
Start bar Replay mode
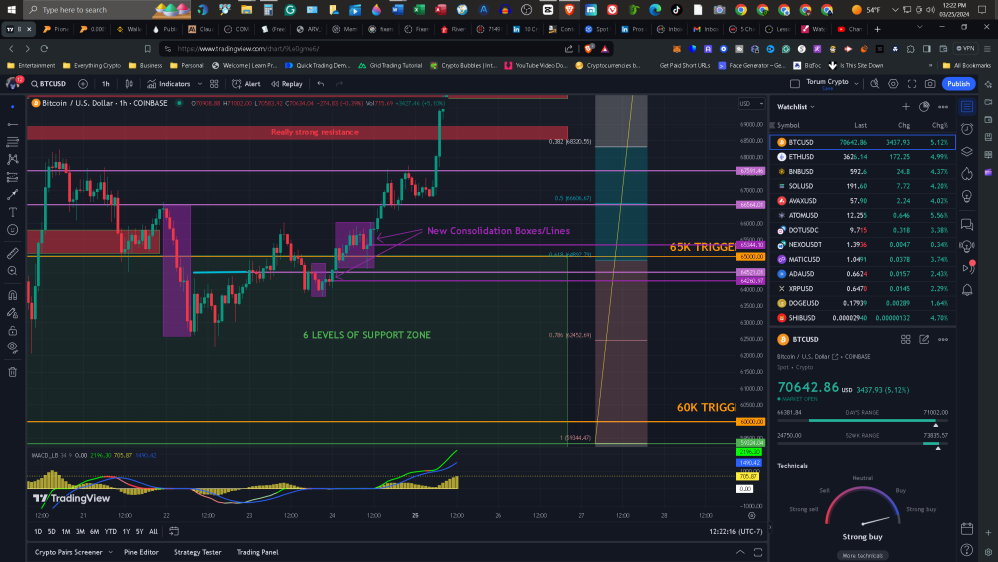[x=287, y=84]
